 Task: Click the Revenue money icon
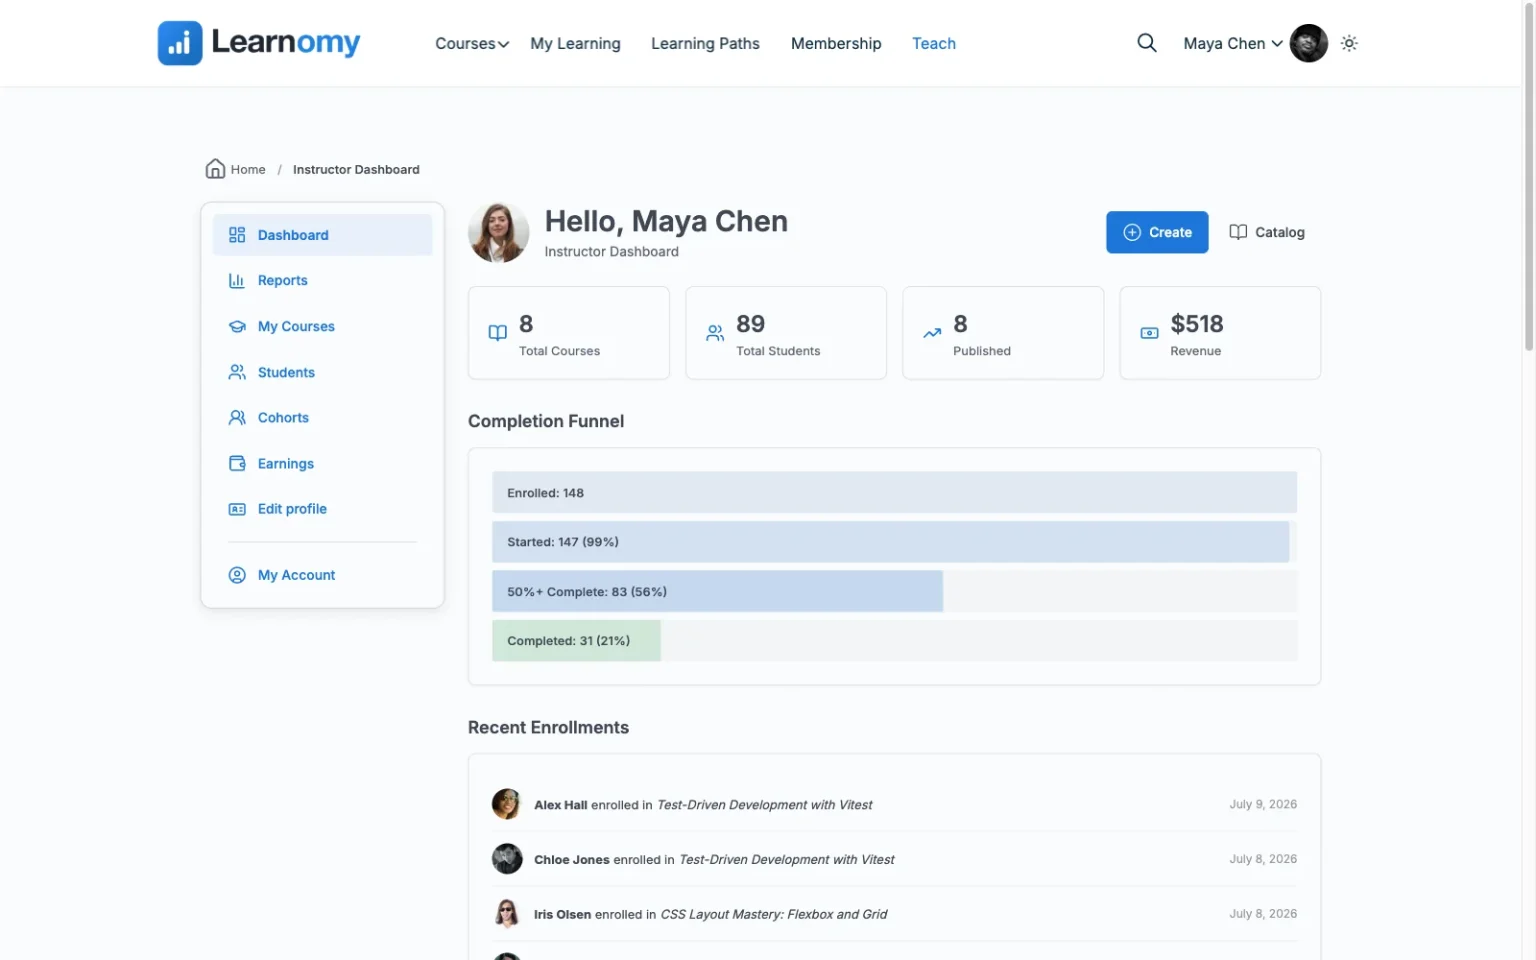pos(1150,333)
